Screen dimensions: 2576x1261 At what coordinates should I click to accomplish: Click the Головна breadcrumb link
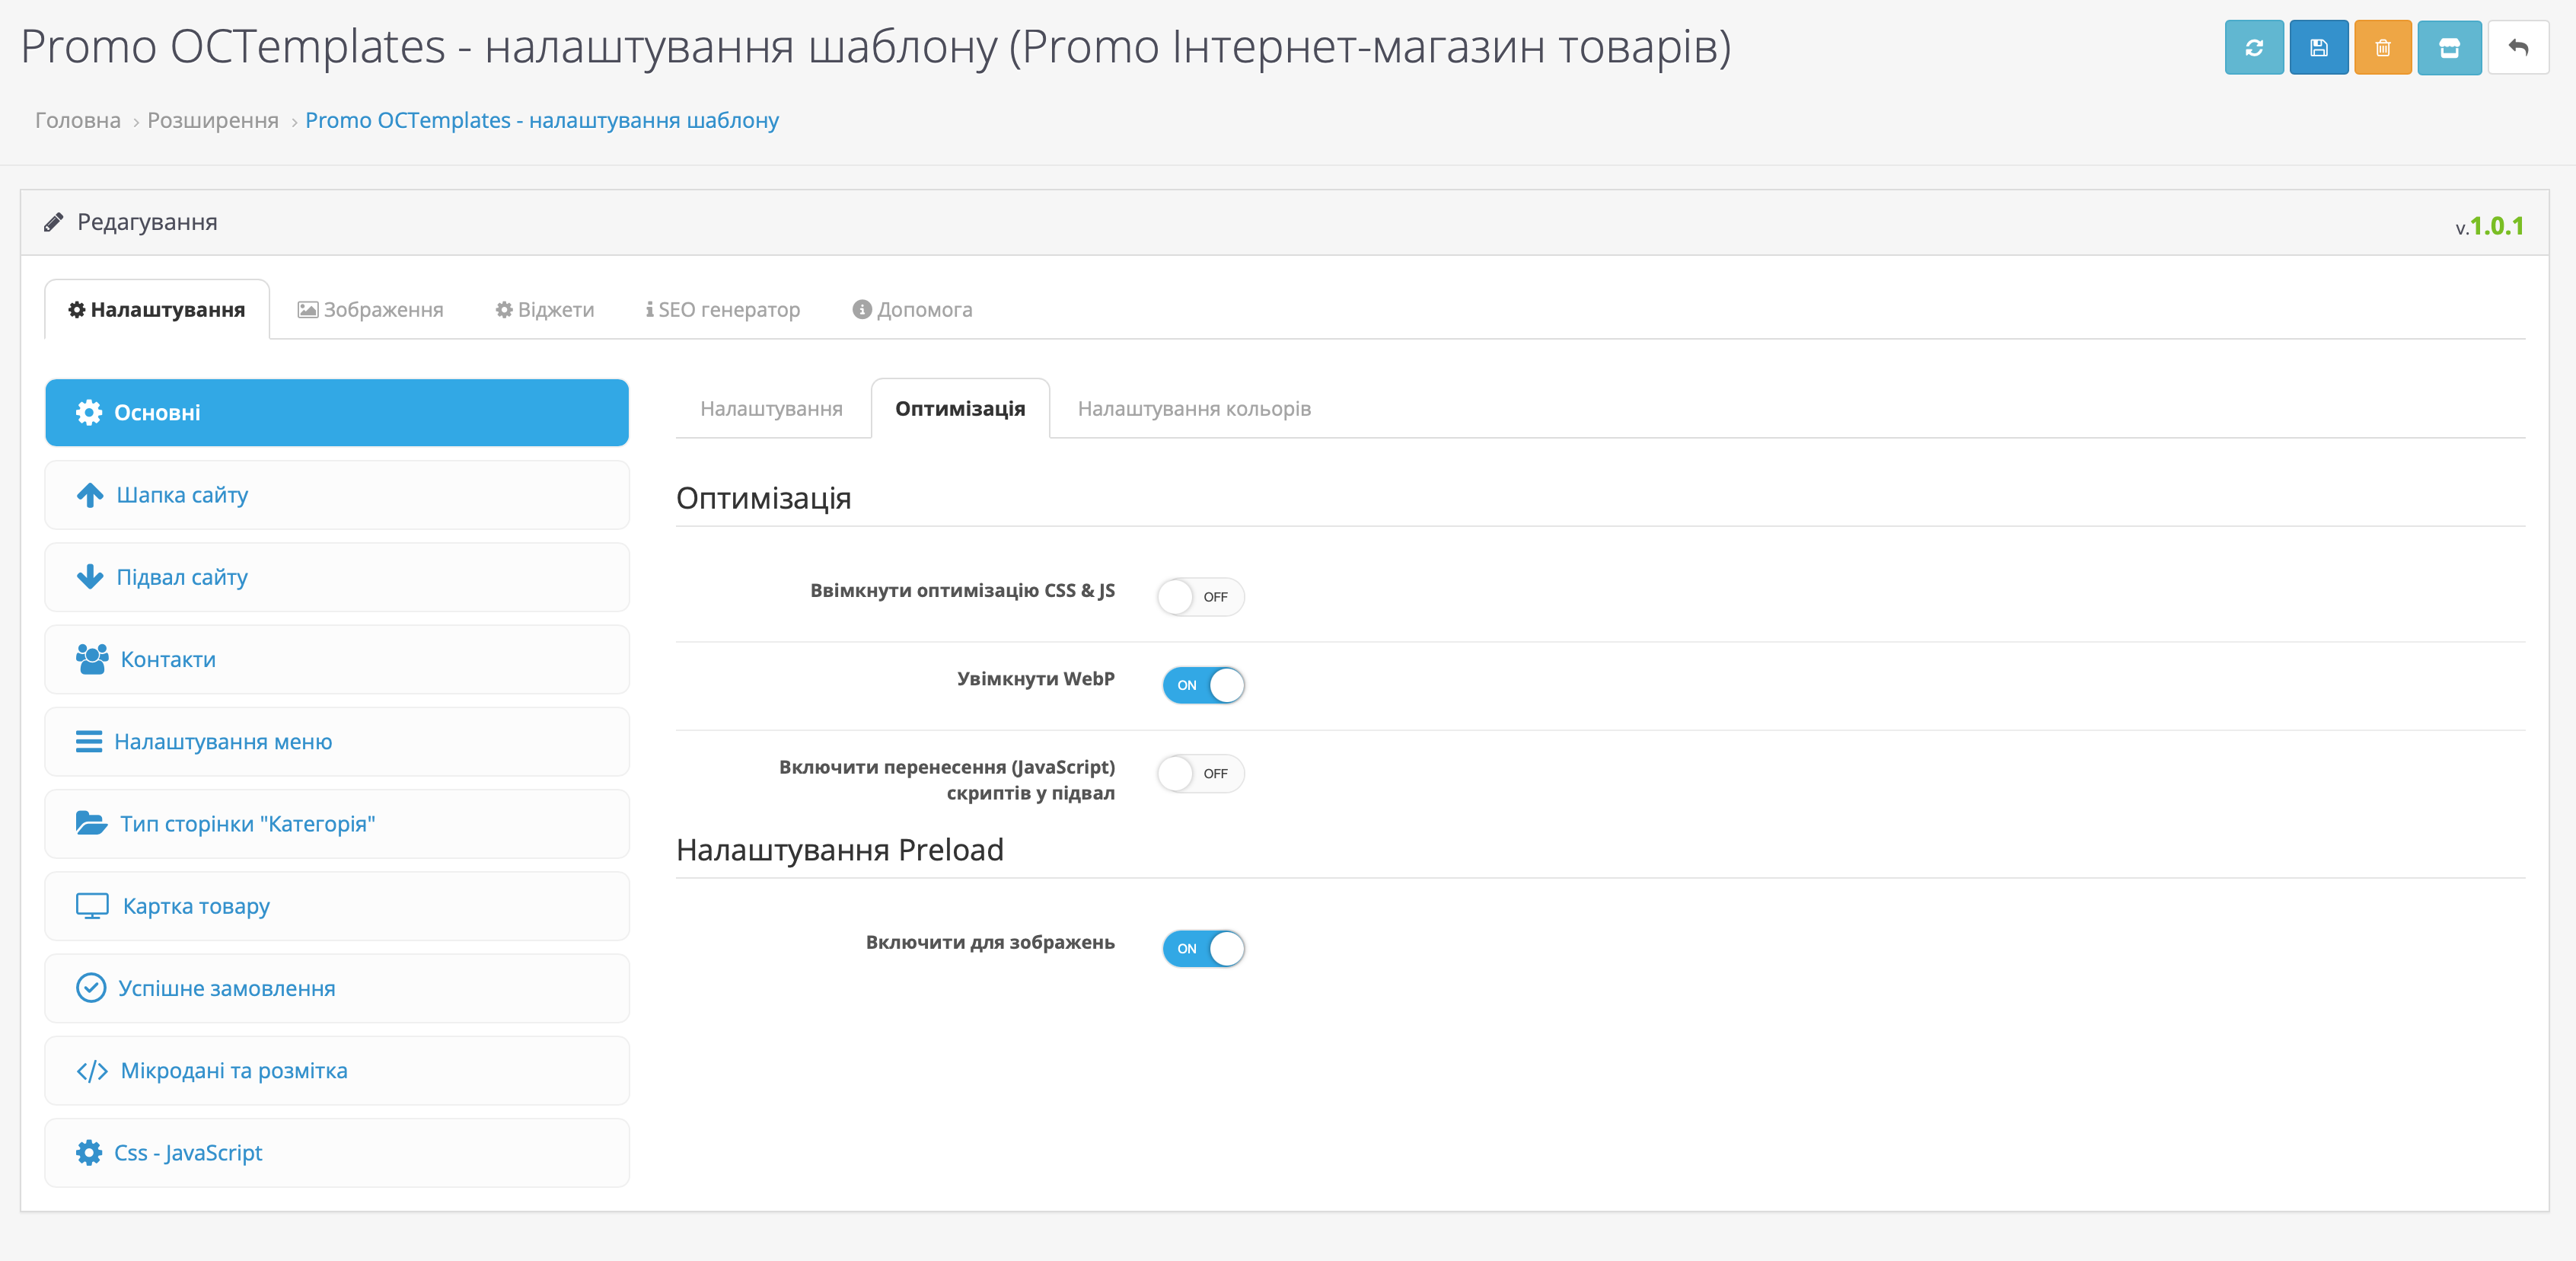tap(77, 120)
